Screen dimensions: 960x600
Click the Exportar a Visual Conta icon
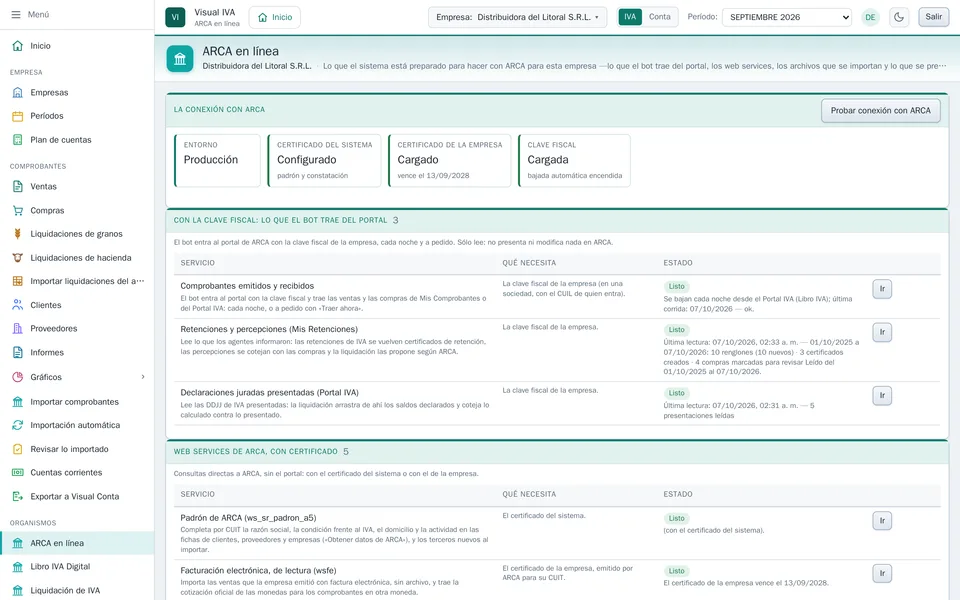(18, 496)
